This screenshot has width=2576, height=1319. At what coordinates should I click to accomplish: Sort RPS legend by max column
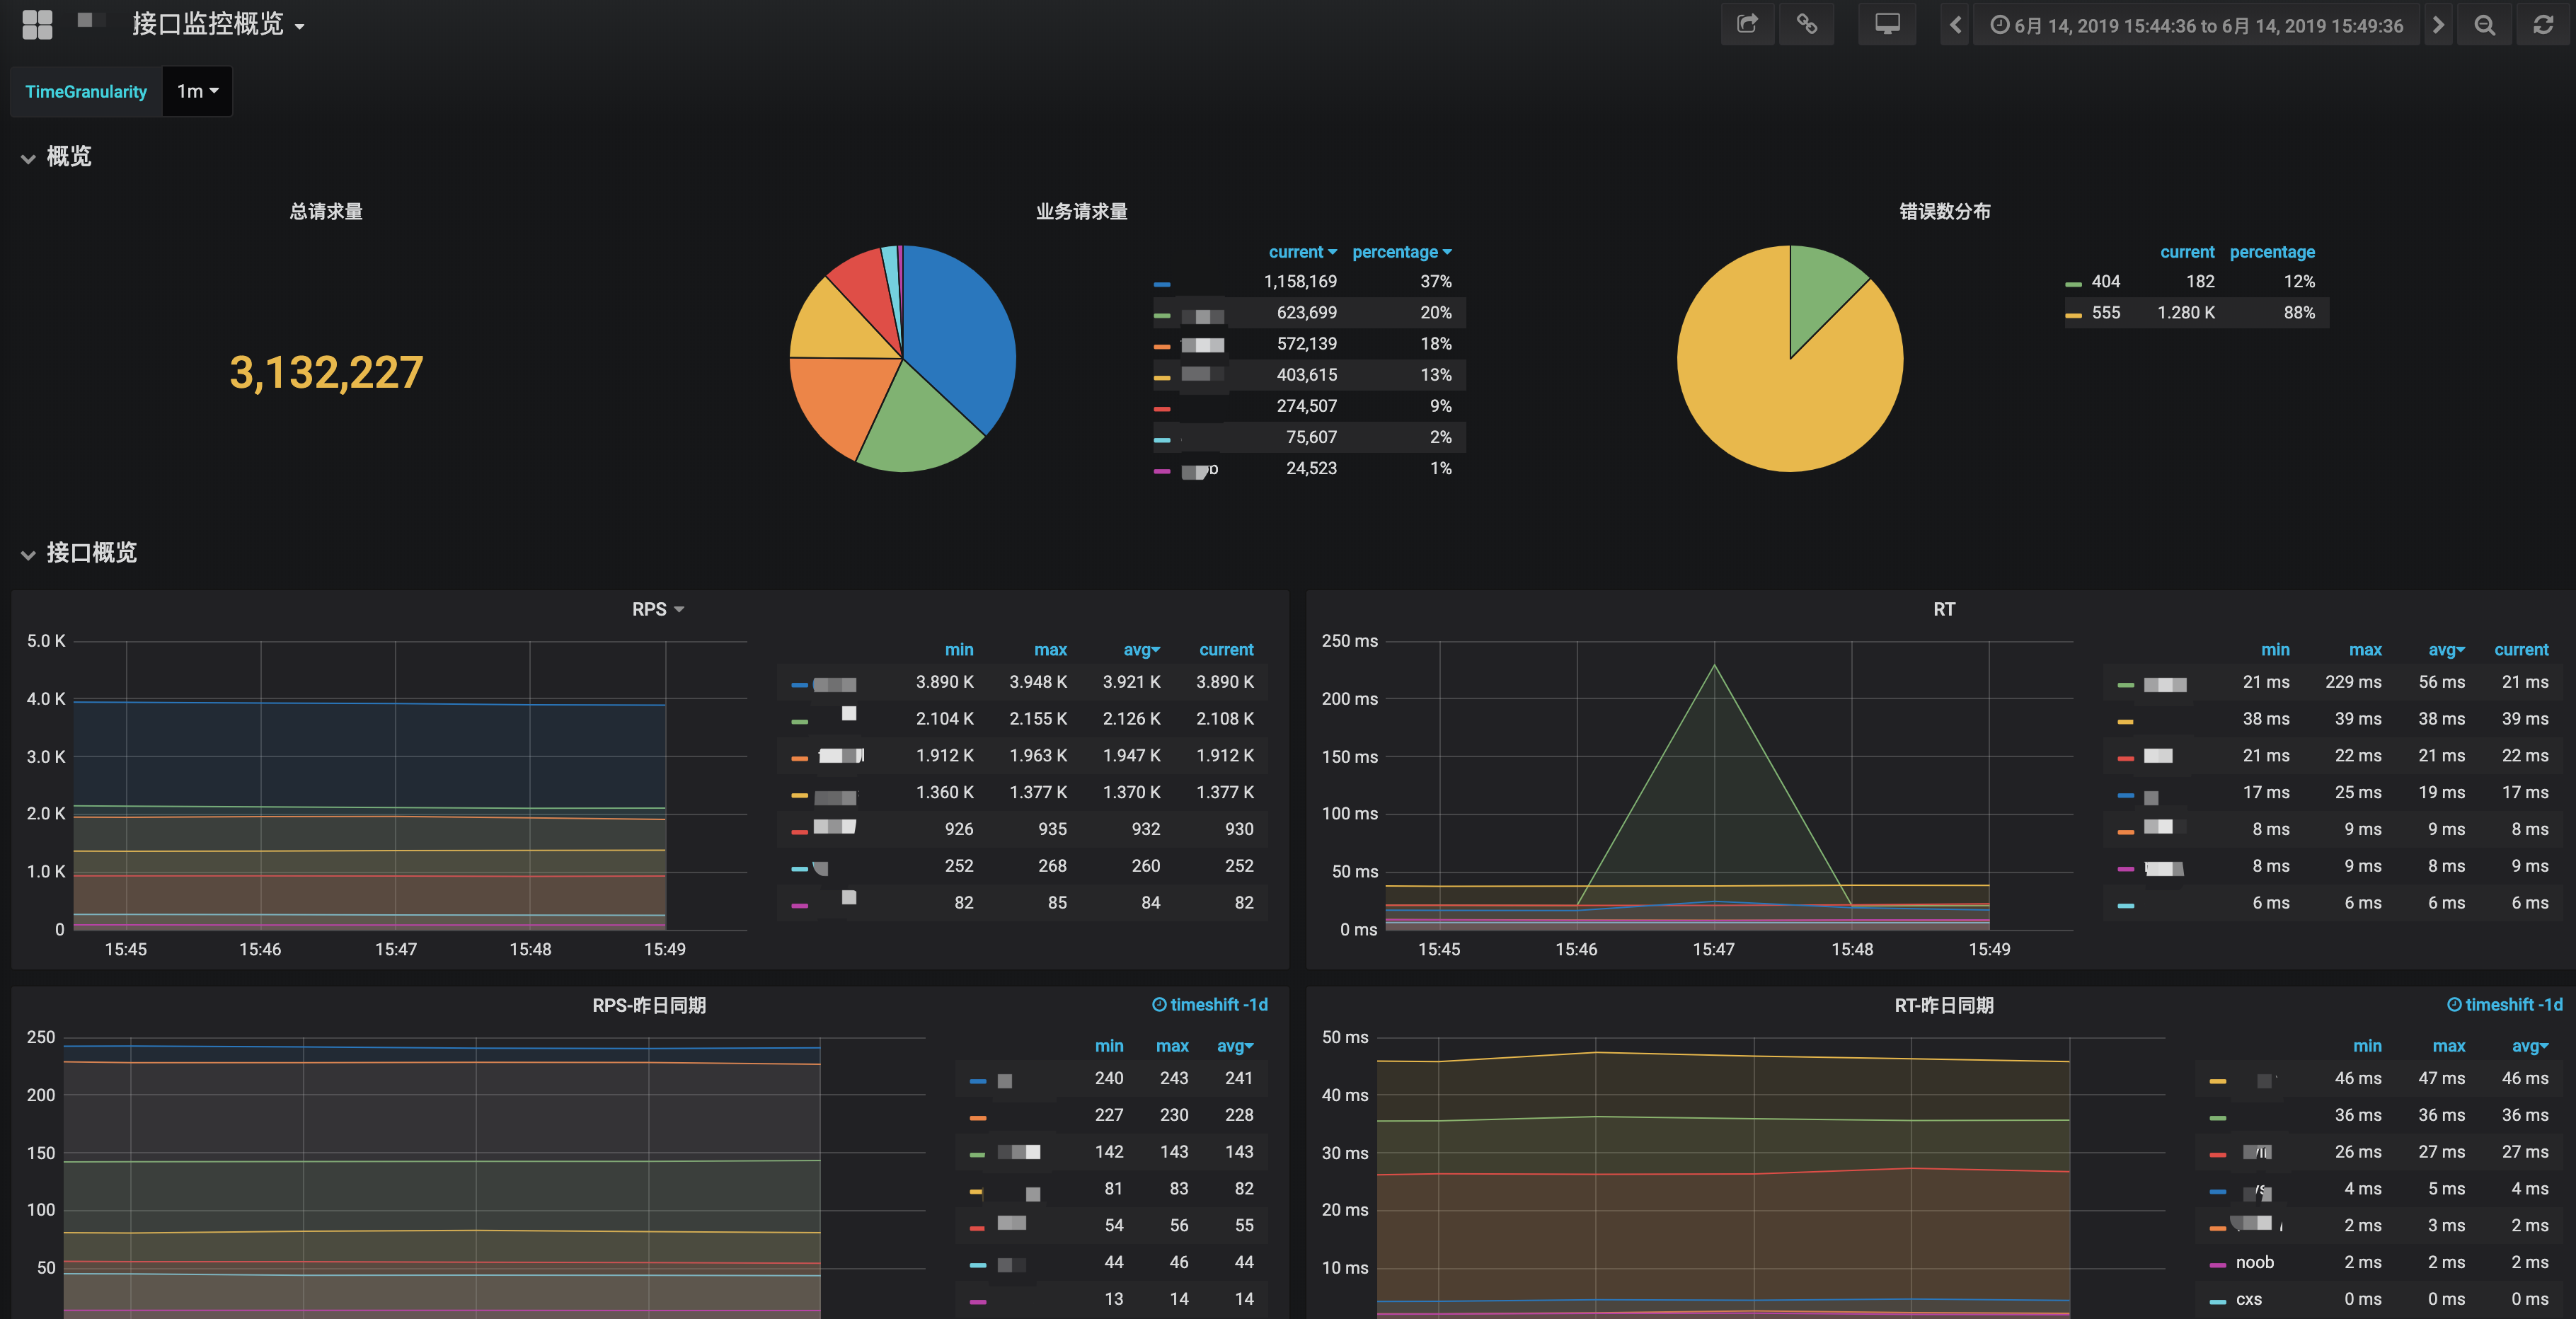click(1049, 650)
